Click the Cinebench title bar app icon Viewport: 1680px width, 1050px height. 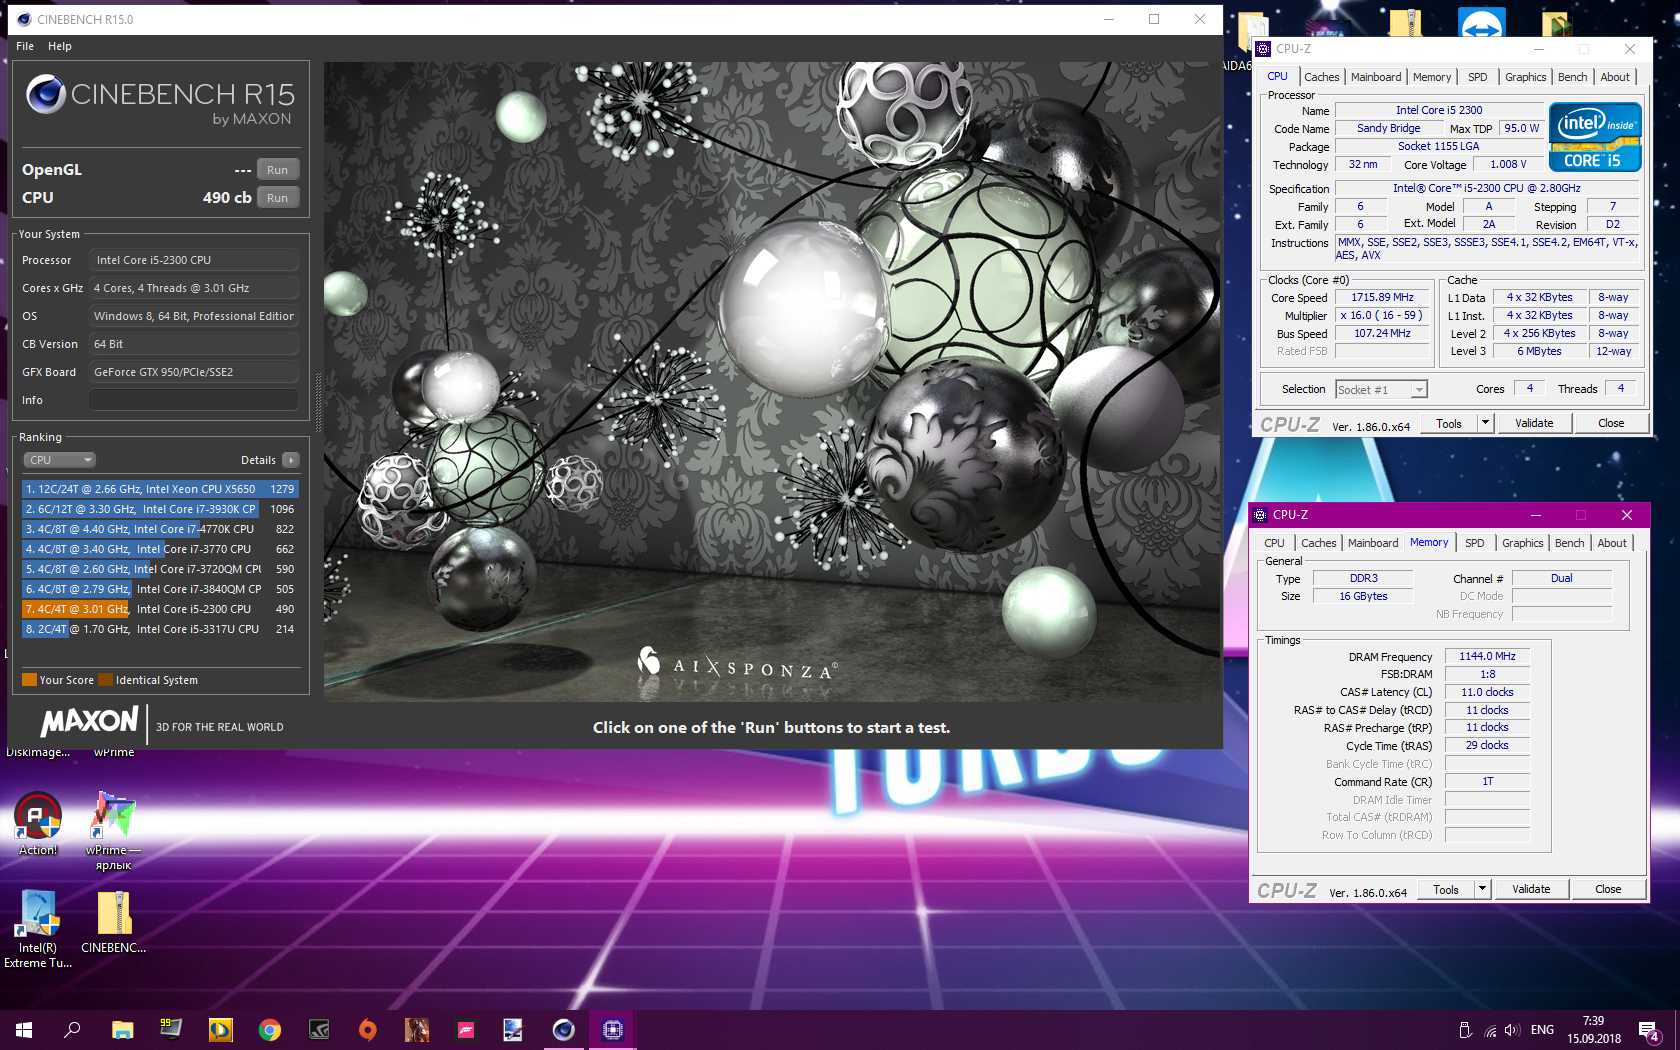24,19
